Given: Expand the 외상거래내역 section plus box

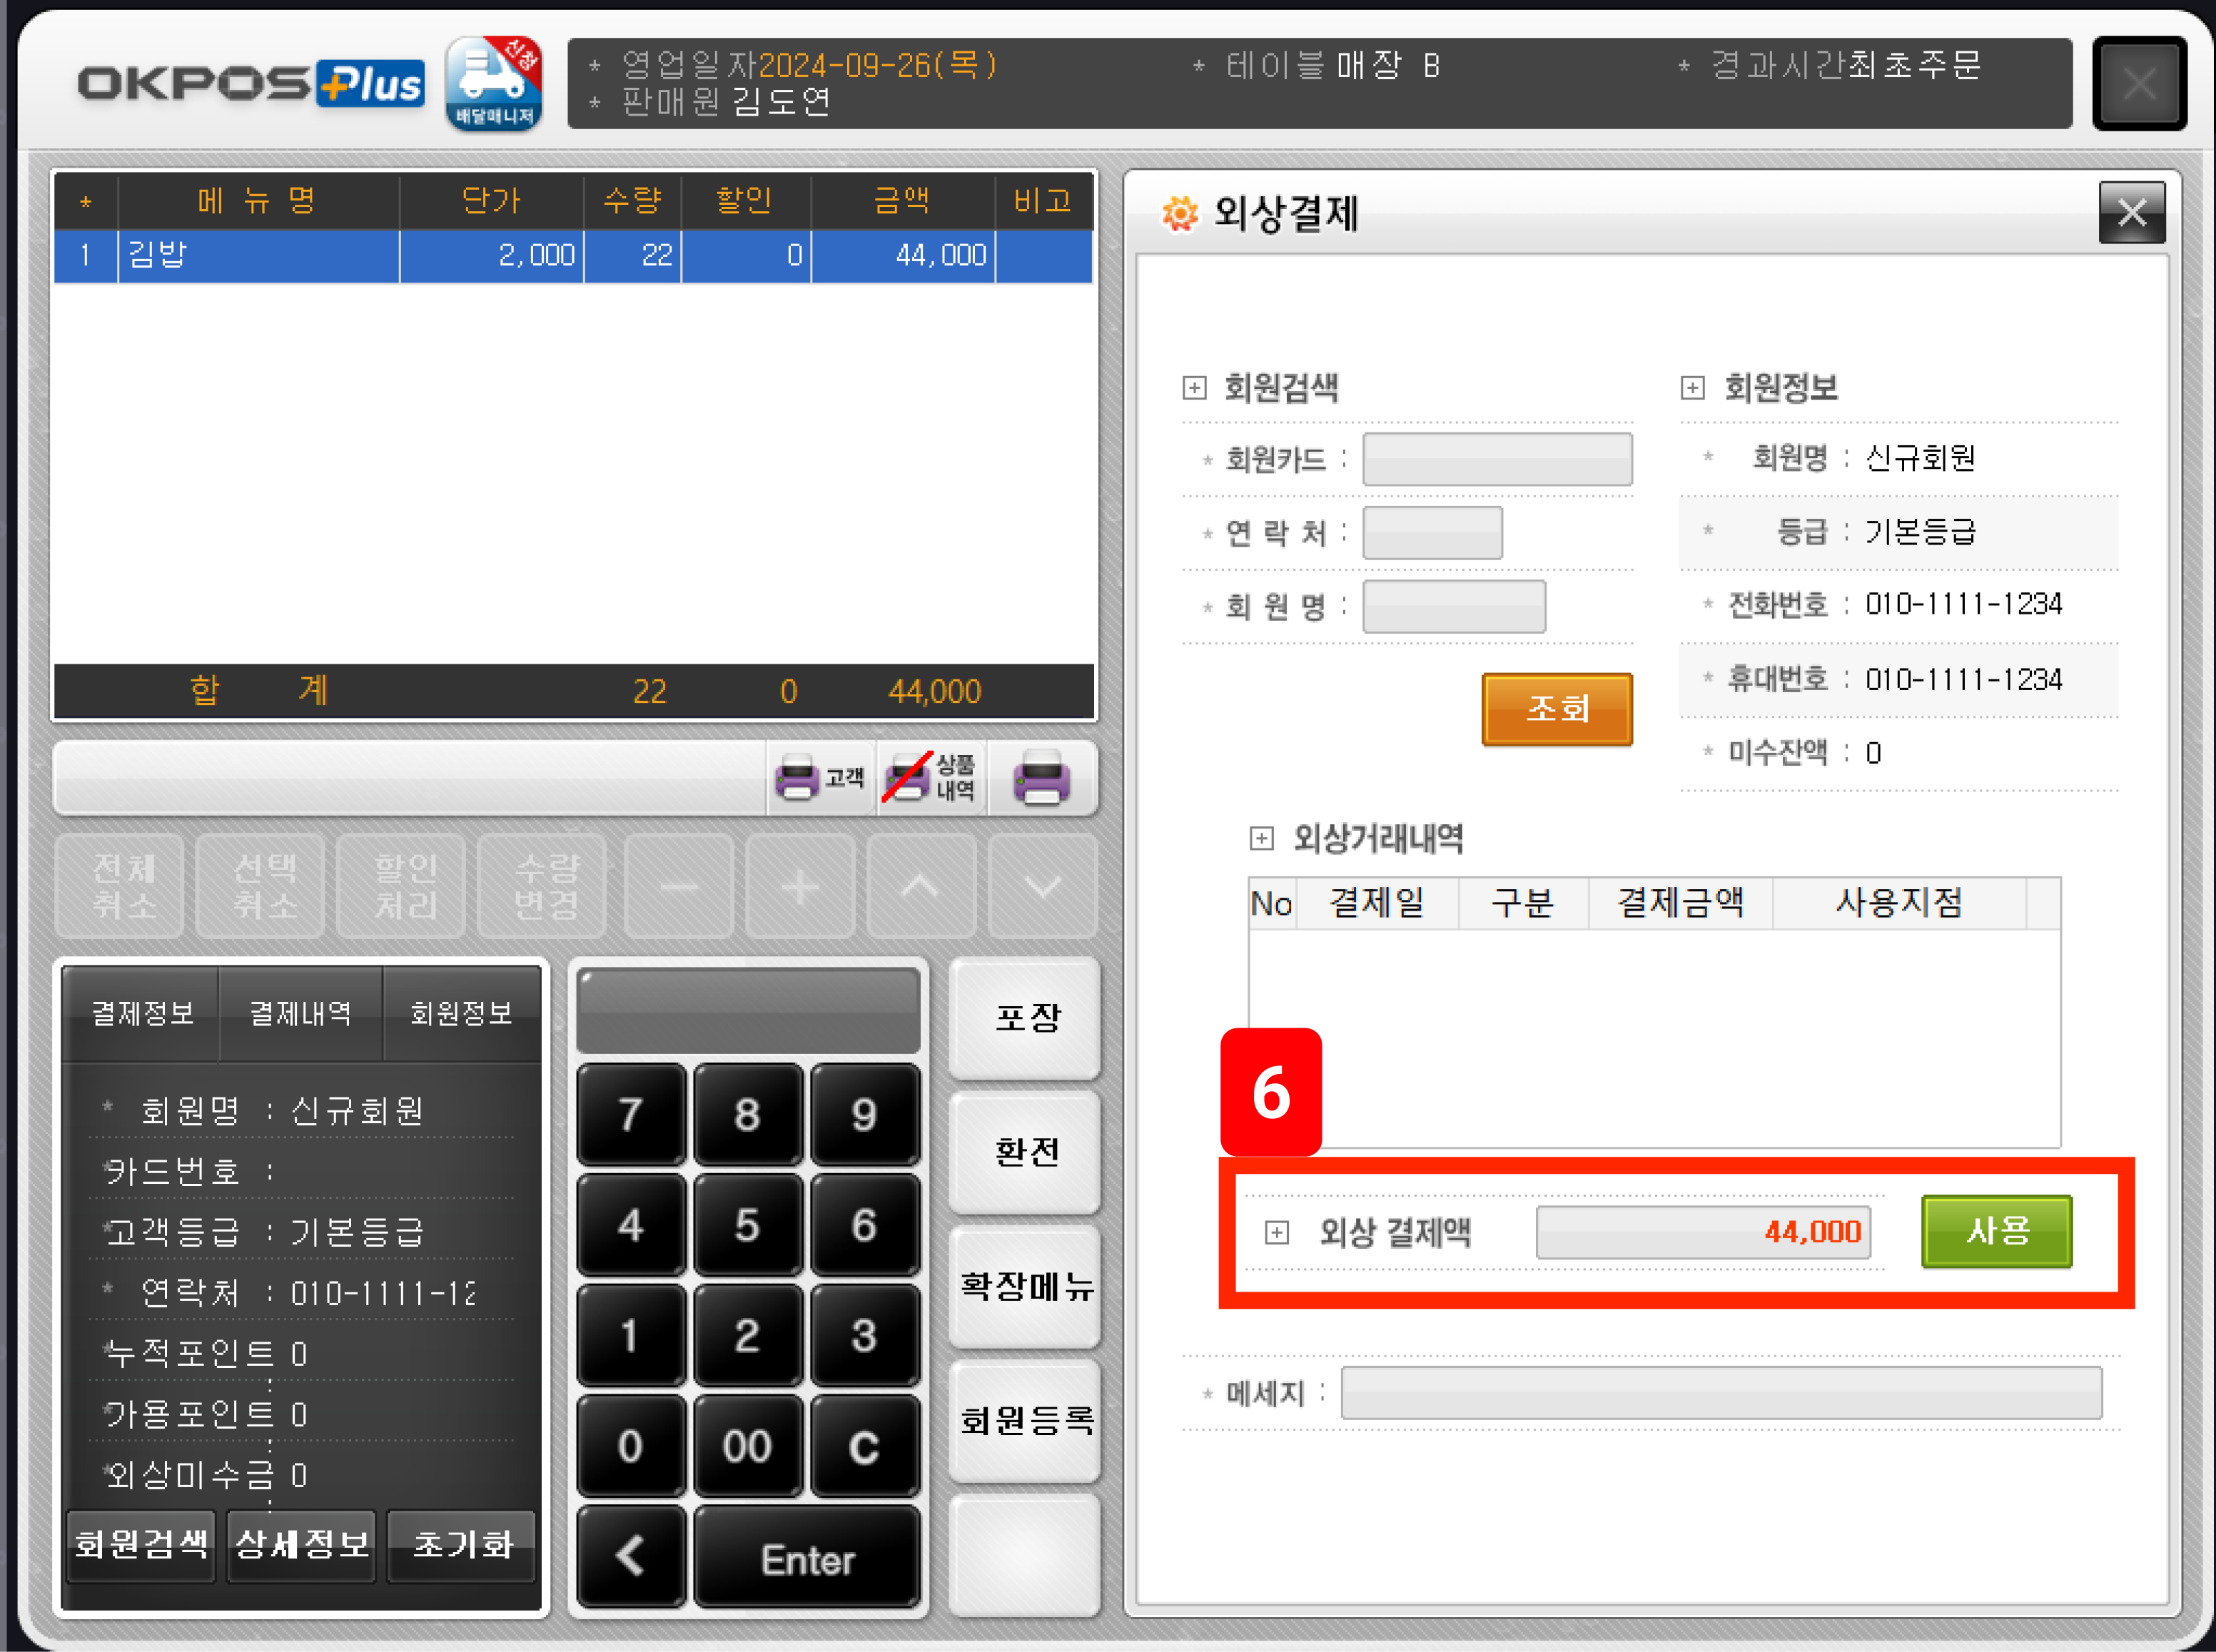Looking at the screenshot, I should [x=1262, y=838].
